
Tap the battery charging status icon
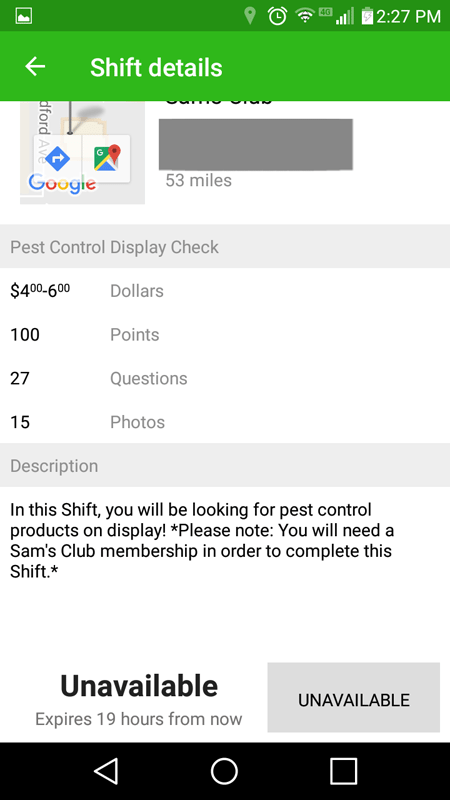pyautogui.click(x=367, y=16)
